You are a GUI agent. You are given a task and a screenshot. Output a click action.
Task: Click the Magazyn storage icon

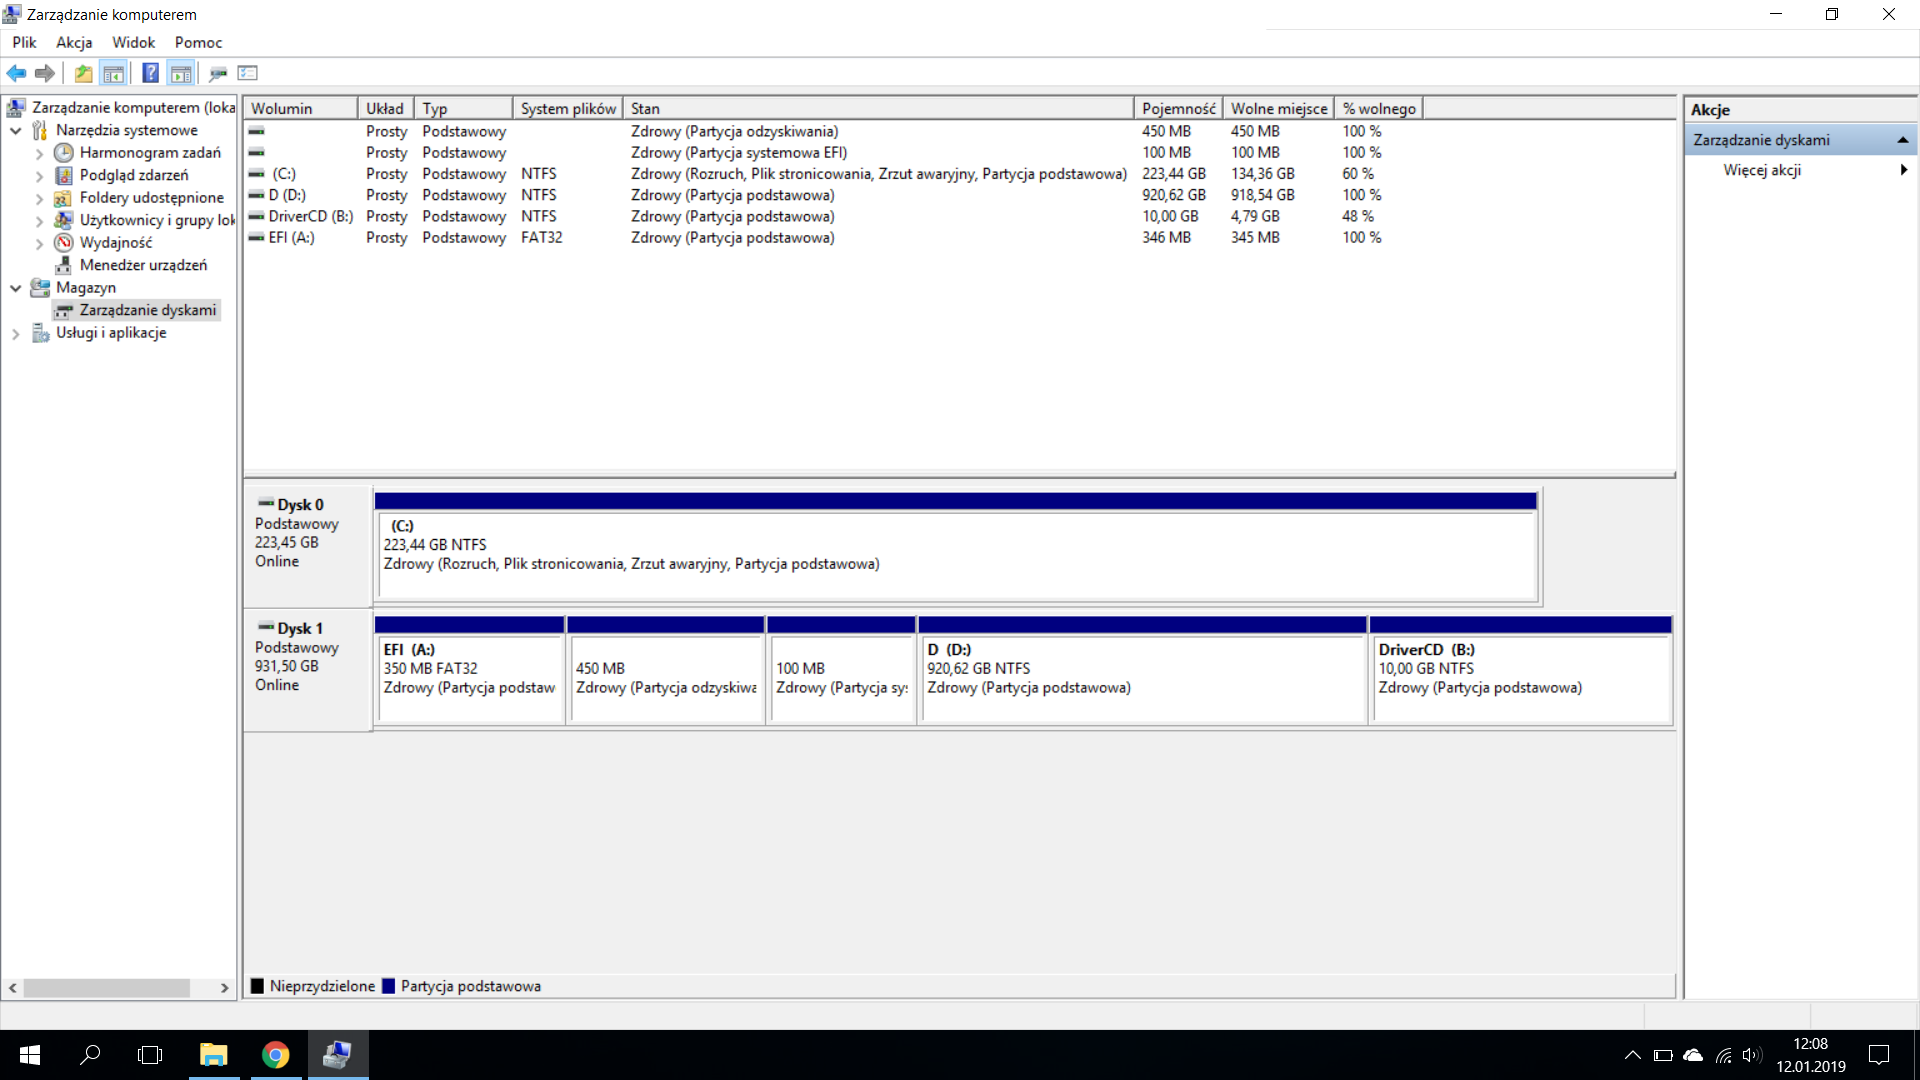click(40, 287)
